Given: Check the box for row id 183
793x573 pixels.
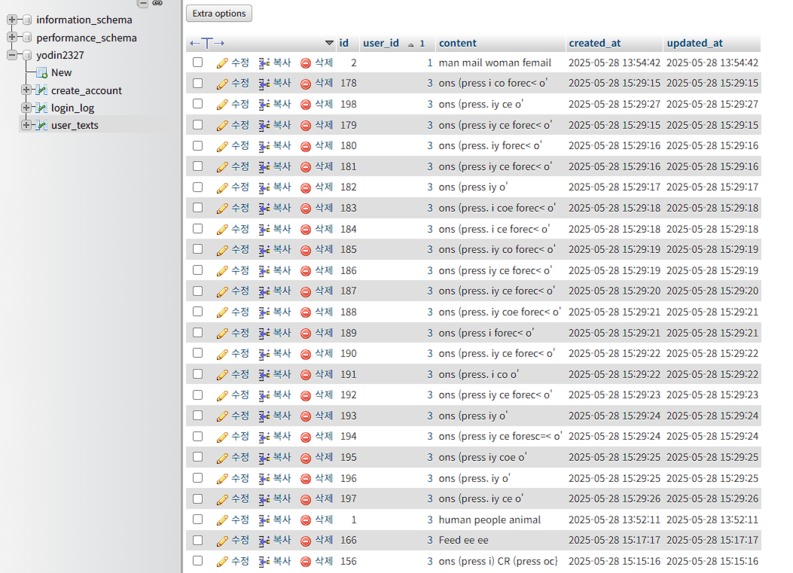Looking at the screenshot, I should (198, 207).
